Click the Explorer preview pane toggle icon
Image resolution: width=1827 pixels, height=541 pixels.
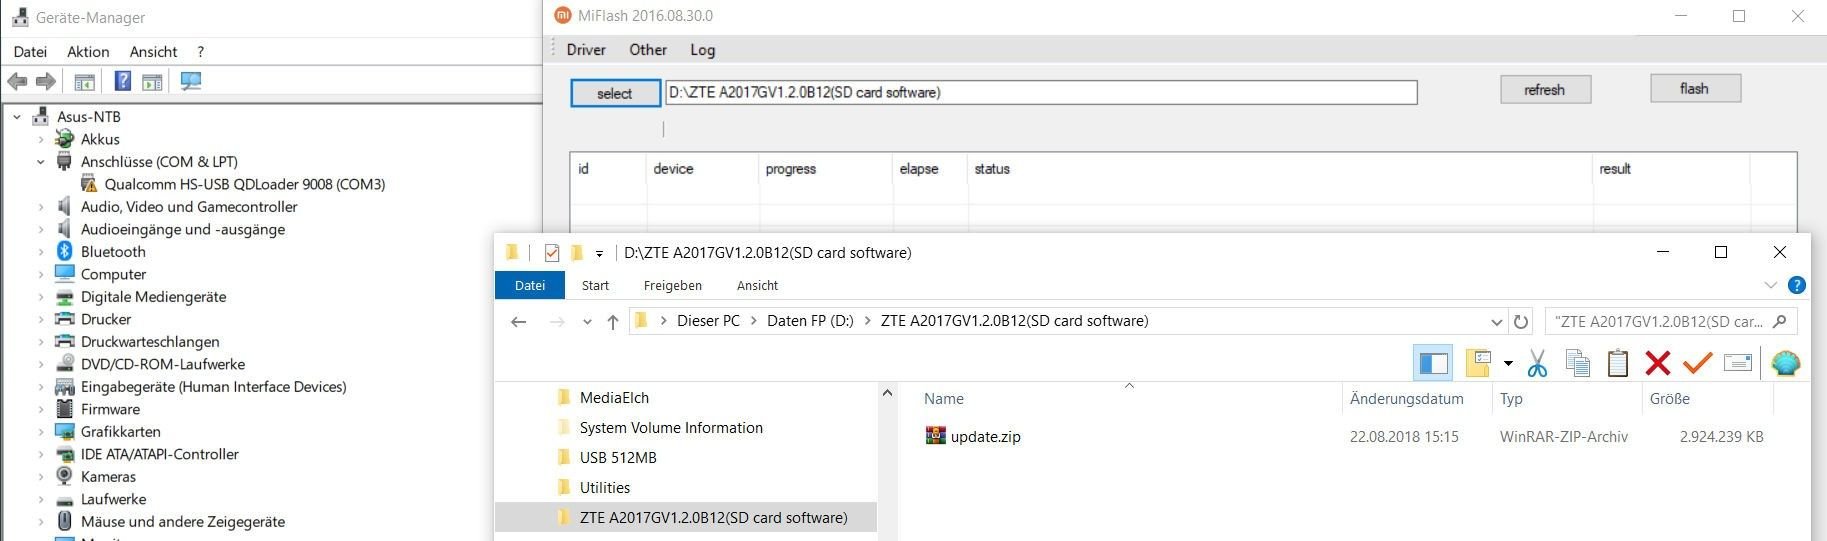1433,363
